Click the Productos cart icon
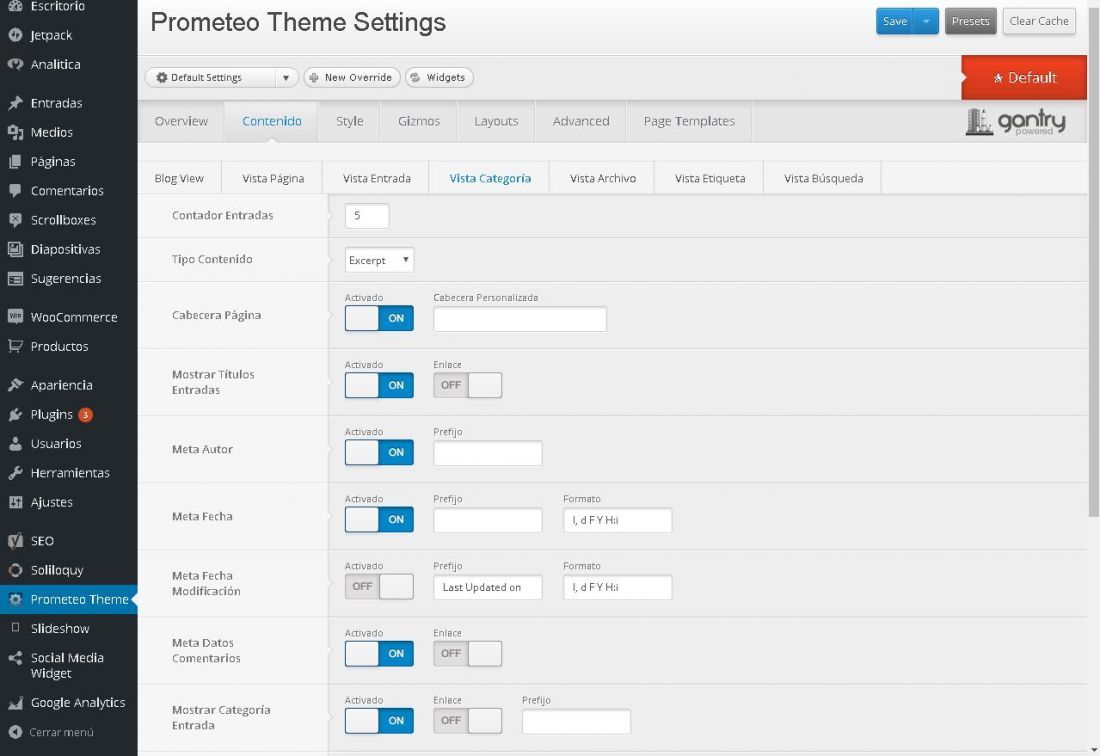Screen dimensions: 1100x756 click(15, 346)
